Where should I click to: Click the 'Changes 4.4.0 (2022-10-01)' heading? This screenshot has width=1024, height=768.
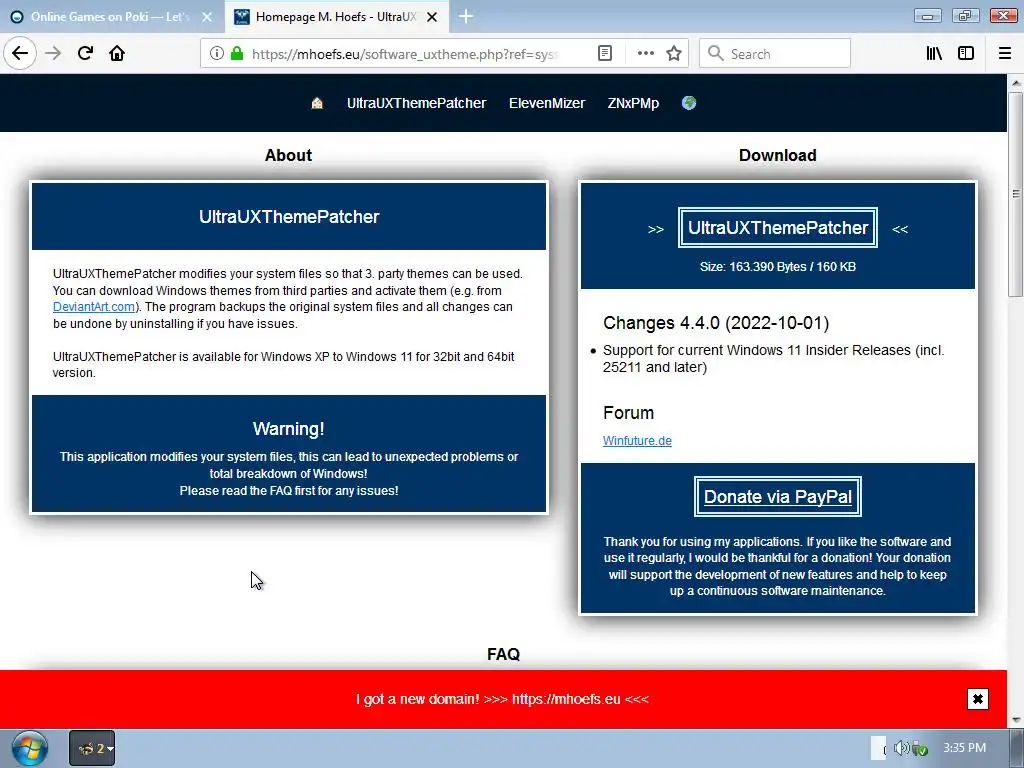pyautogui.click(x=716, y=323)
